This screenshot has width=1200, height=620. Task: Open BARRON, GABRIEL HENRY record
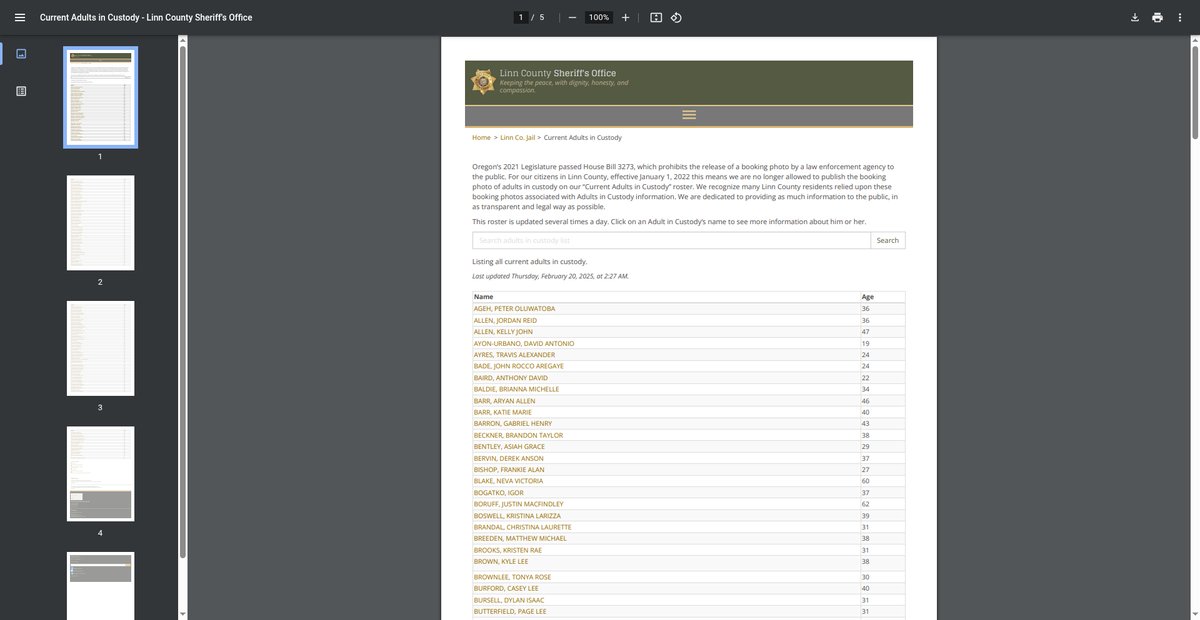(512, 424)
